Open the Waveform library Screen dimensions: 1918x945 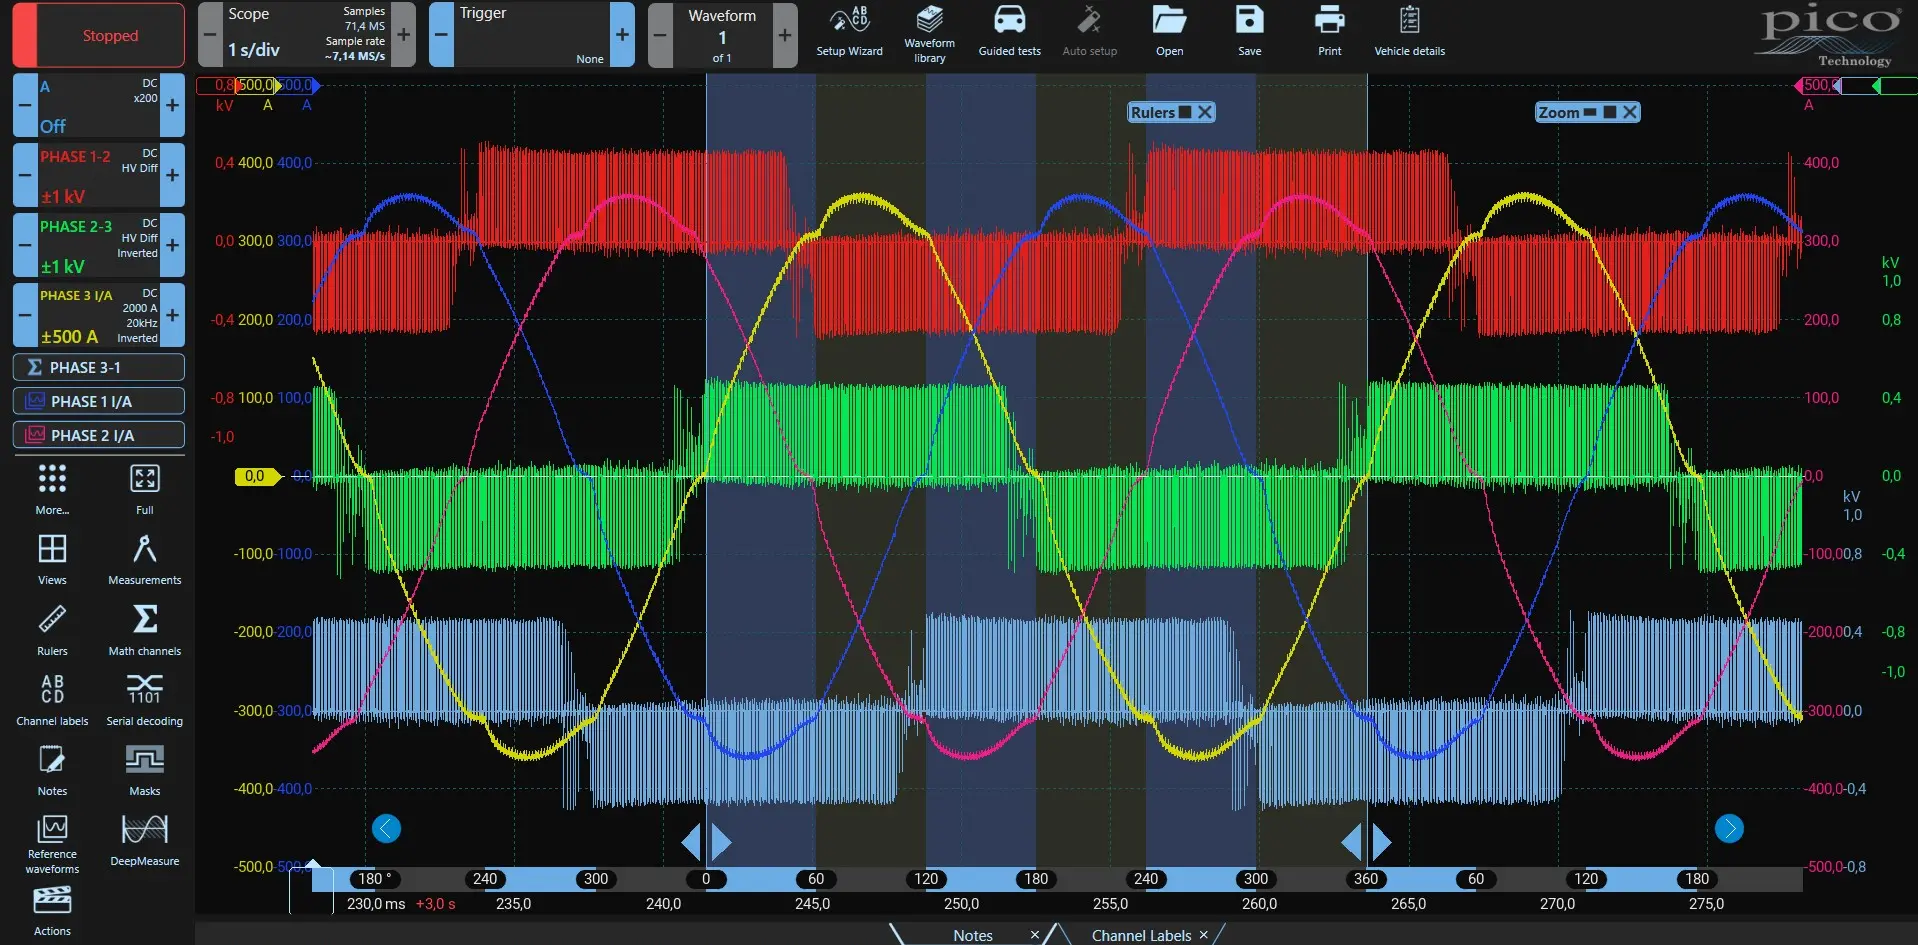(x=929, y=34)
